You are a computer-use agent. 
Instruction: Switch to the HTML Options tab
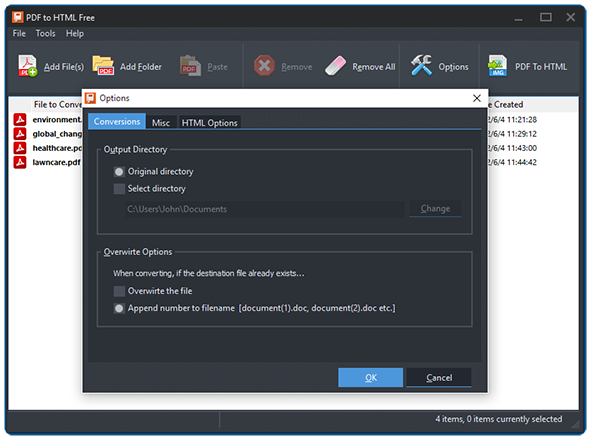click(x=210, y=123)
